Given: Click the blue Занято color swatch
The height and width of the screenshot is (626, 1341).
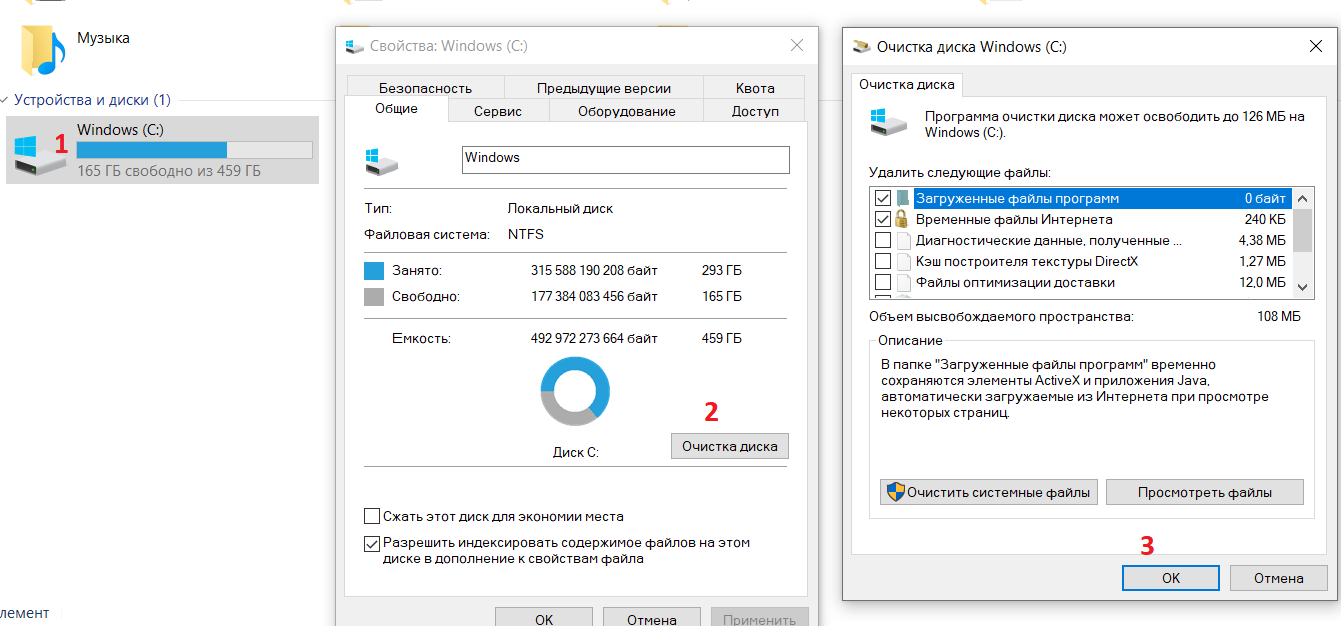Looking at the screenshot, I should [x=374, y=271].
